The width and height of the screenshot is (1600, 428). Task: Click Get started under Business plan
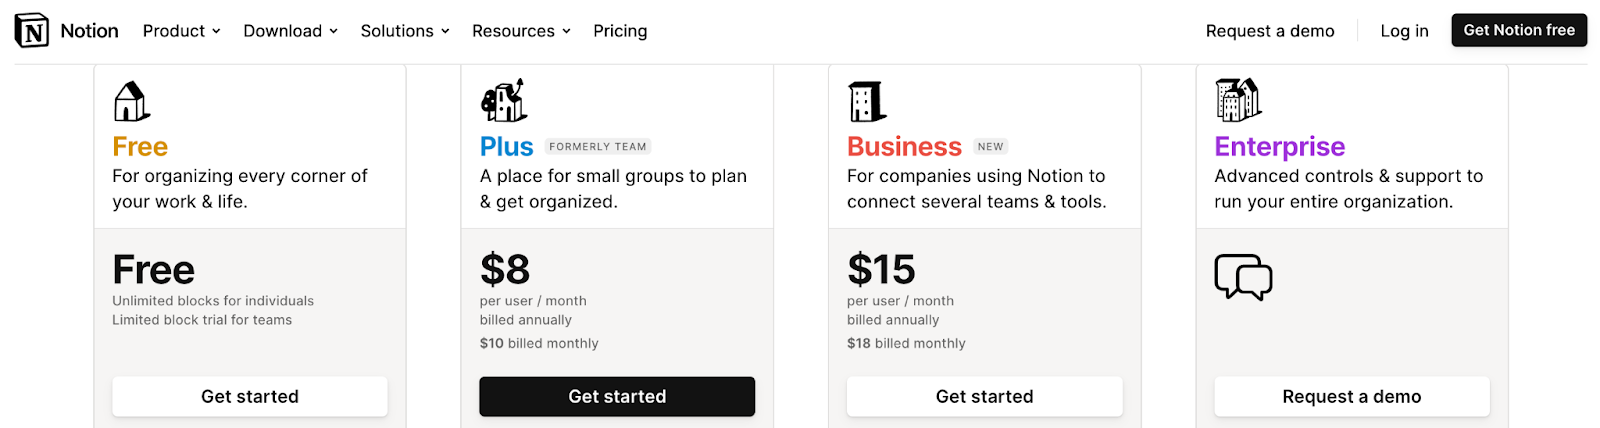click(984, 397)
